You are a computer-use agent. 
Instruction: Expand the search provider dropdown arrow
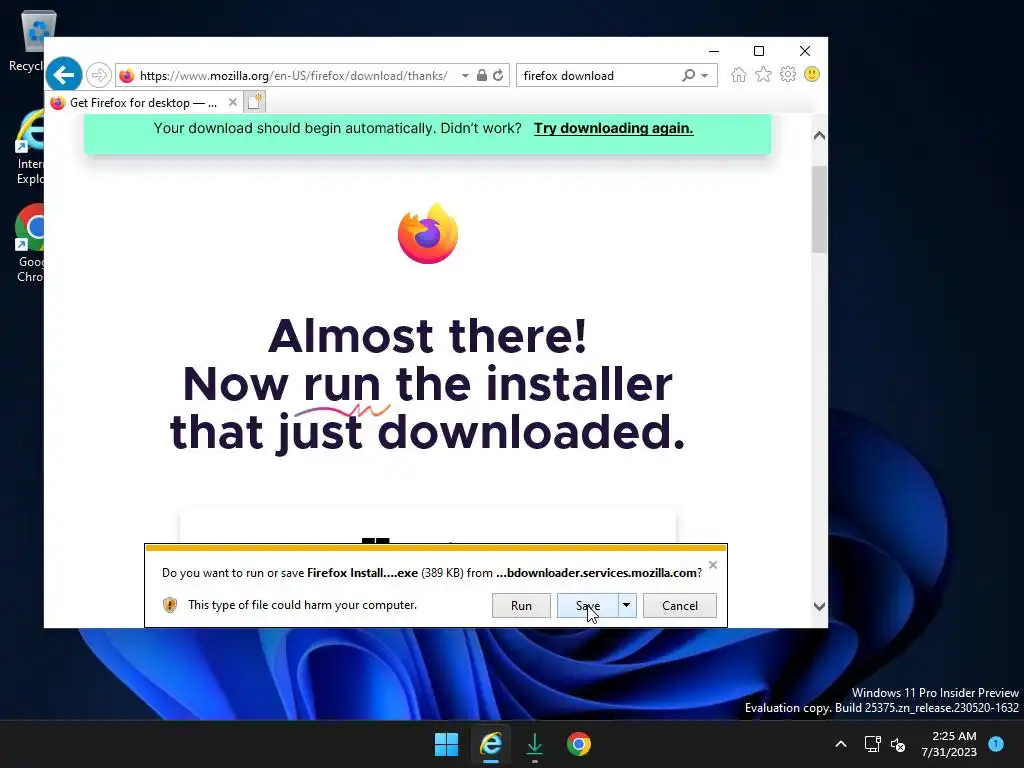(x=705, y=76)
